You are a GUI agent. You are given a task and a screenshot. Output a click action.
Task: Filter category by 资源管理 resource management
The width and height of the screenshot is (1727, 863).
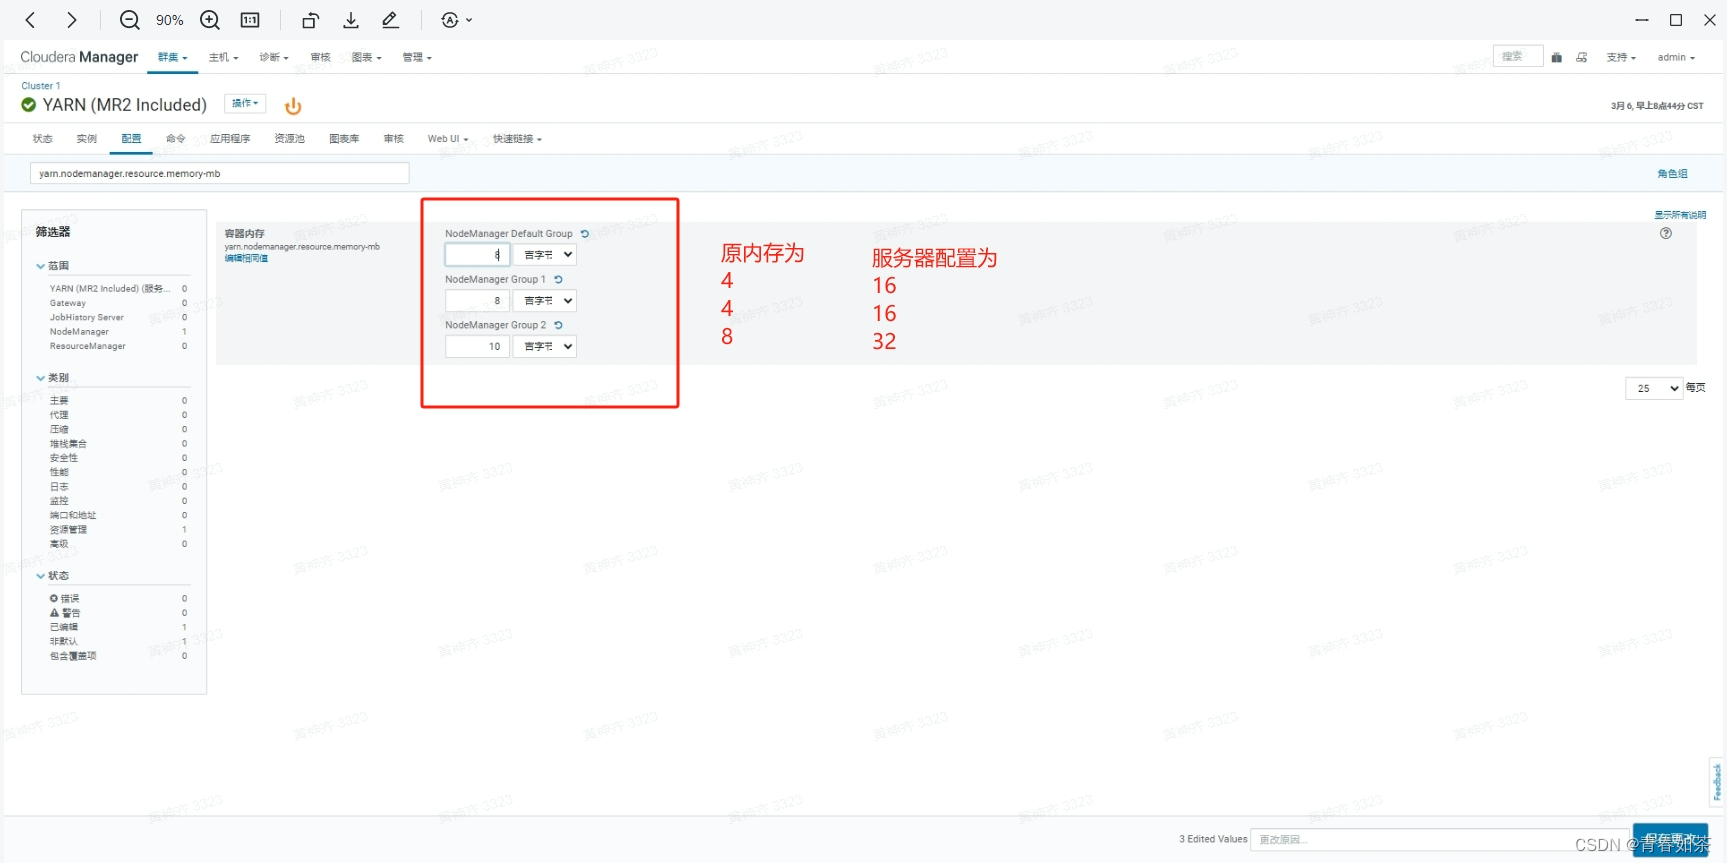[68, 530]
